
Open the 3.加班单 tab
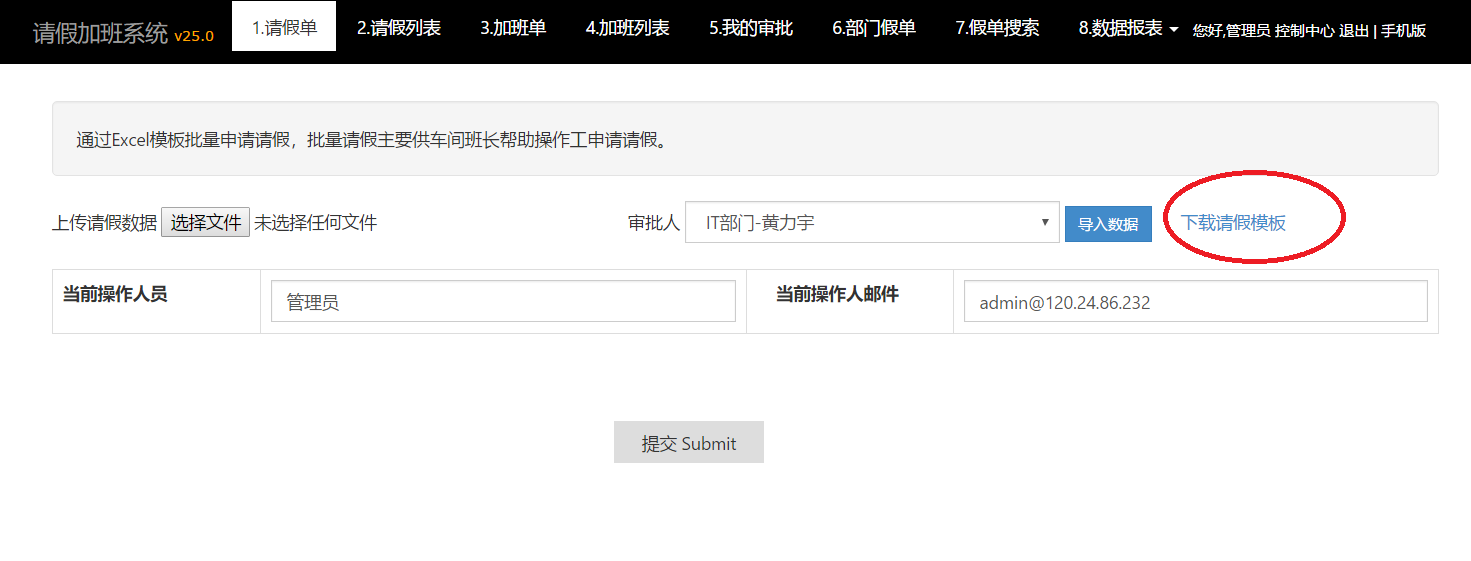[512, 28]
